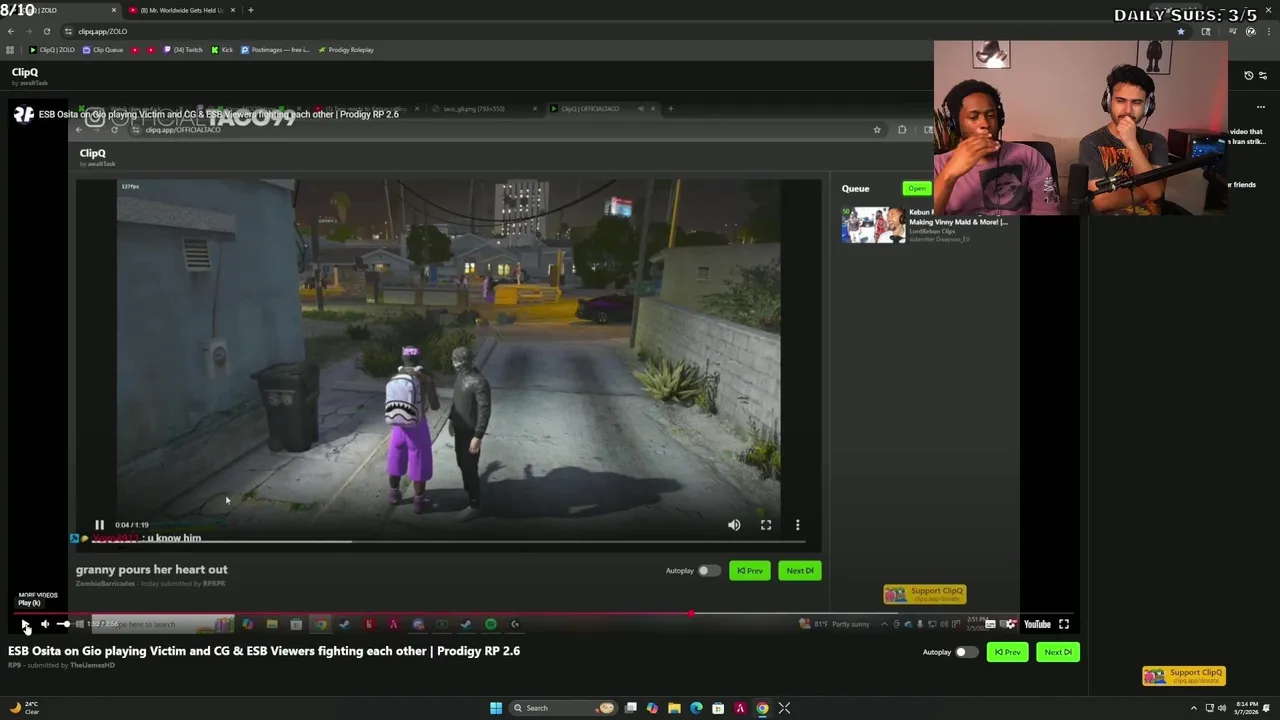Mute the outer YouTube player volume
1280x720 pixels.
[x=45, y=624]
